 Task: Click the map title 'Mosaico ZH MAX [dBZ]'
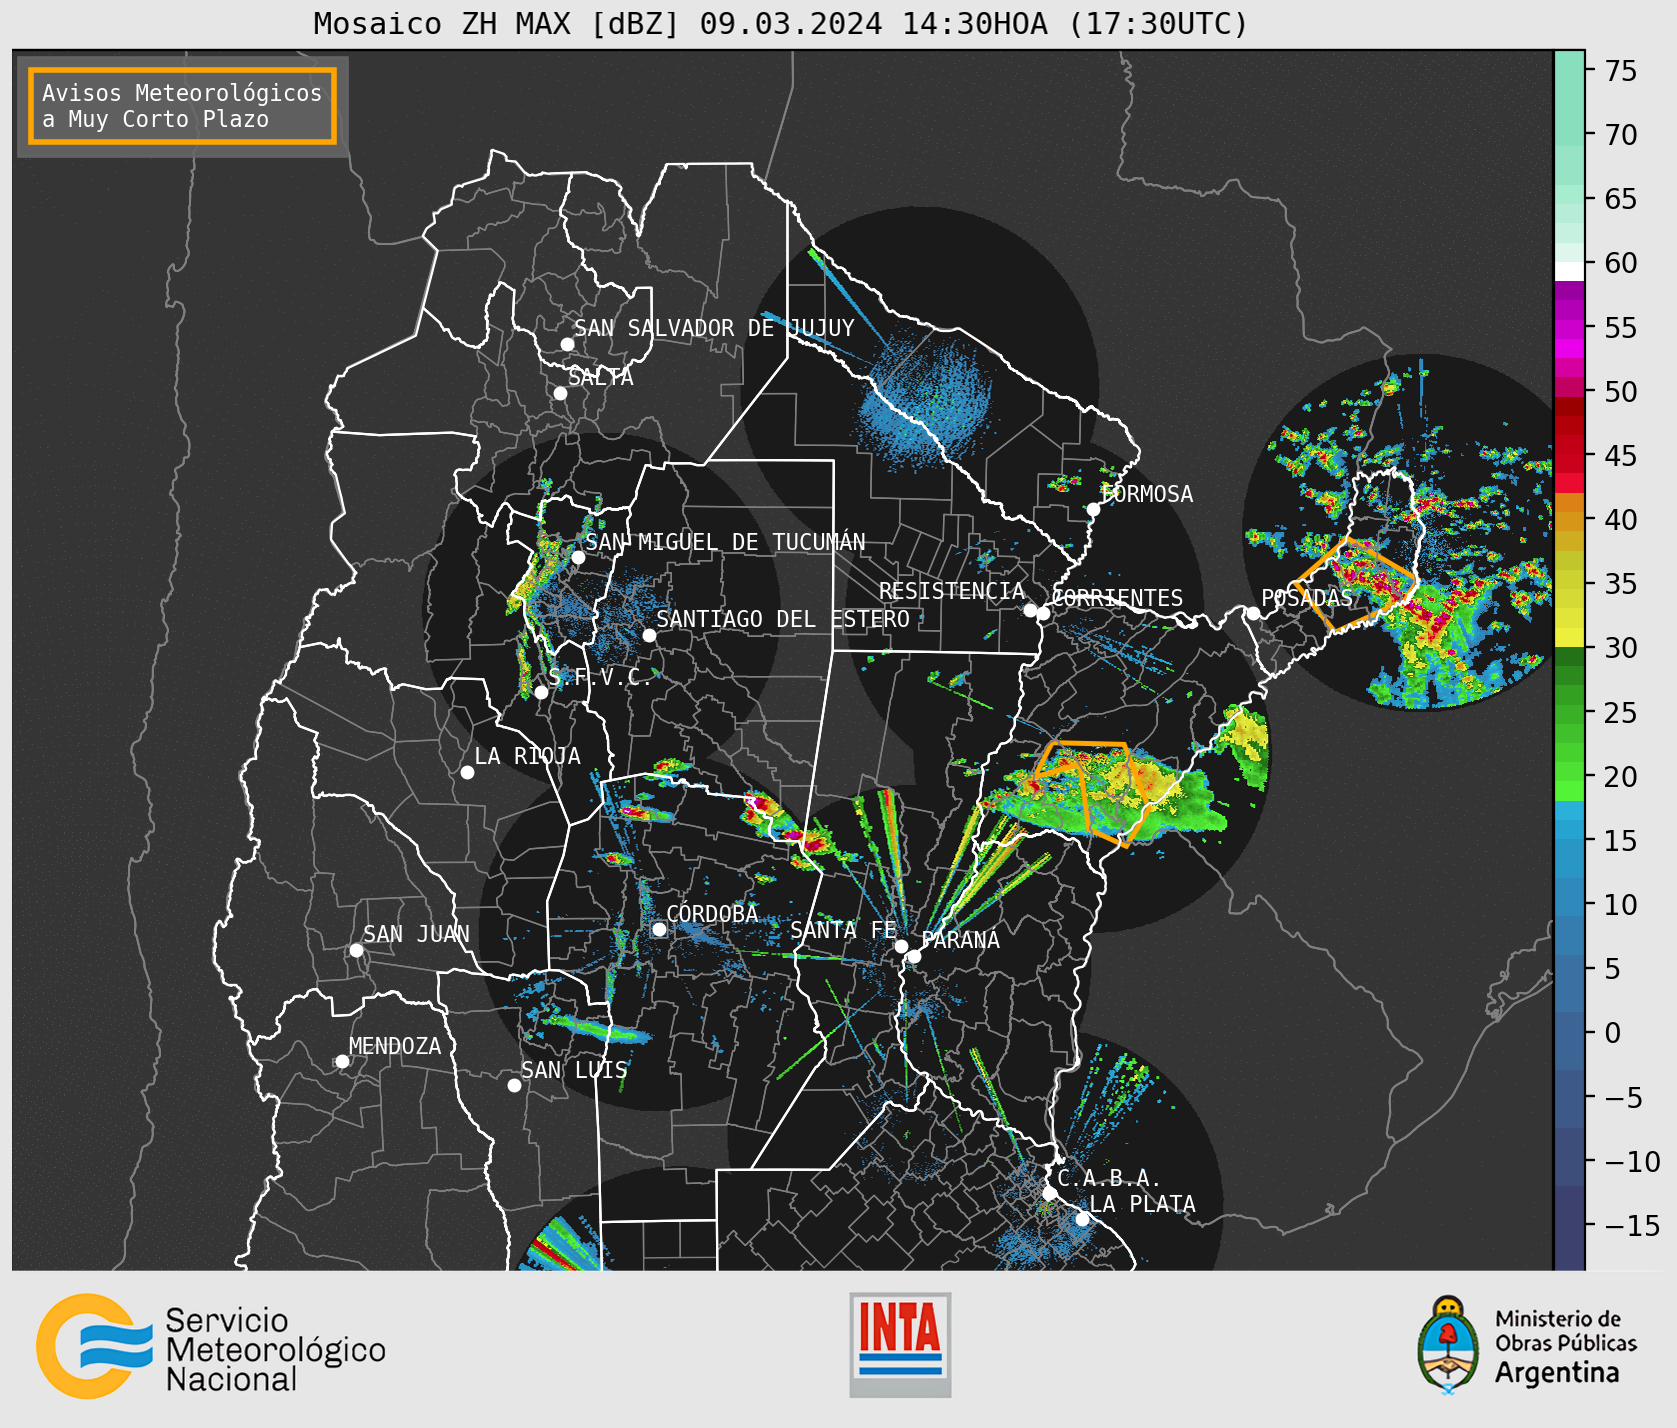click(497, 23)
